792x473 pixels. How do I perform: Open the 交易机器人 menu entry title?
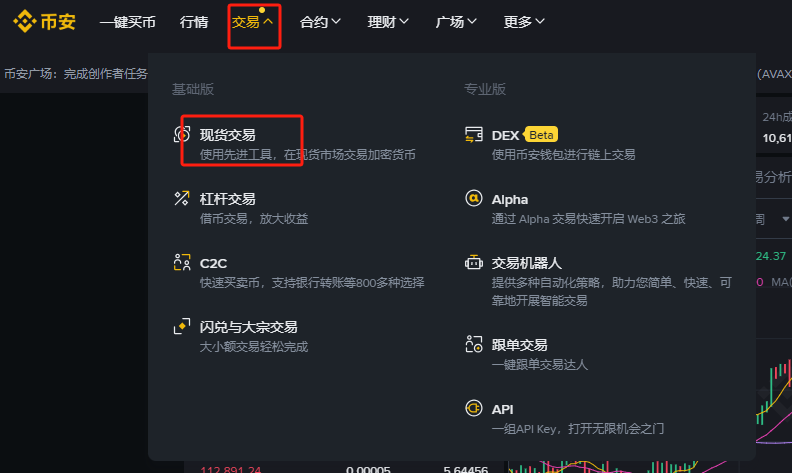pos(526,263)
